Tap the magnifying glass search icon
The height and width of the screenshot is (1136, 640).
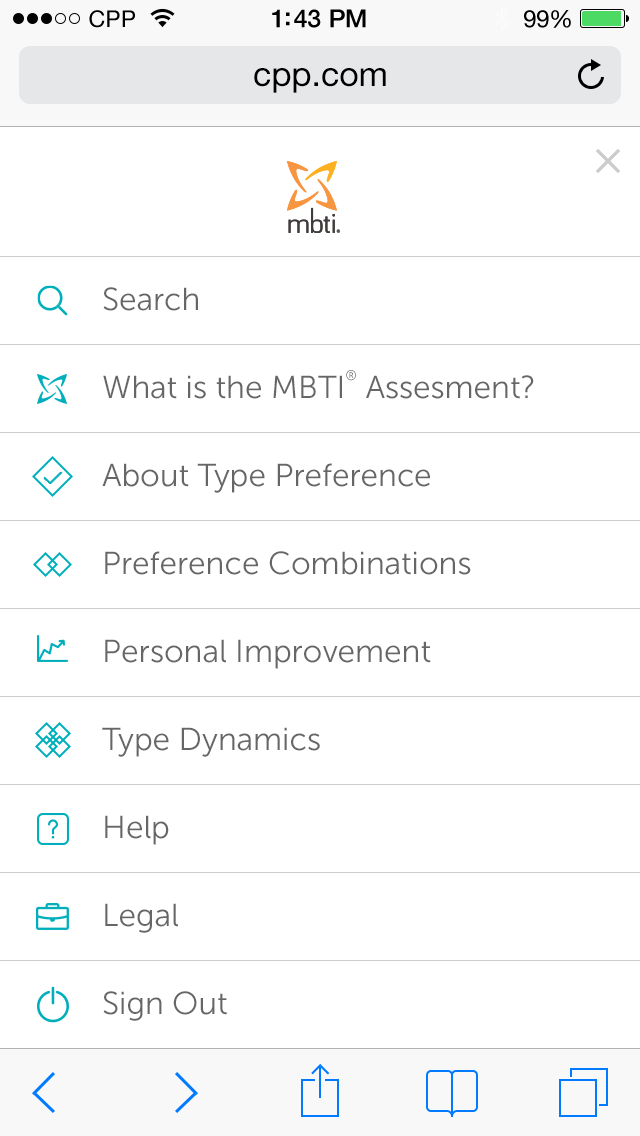[52, 301]
